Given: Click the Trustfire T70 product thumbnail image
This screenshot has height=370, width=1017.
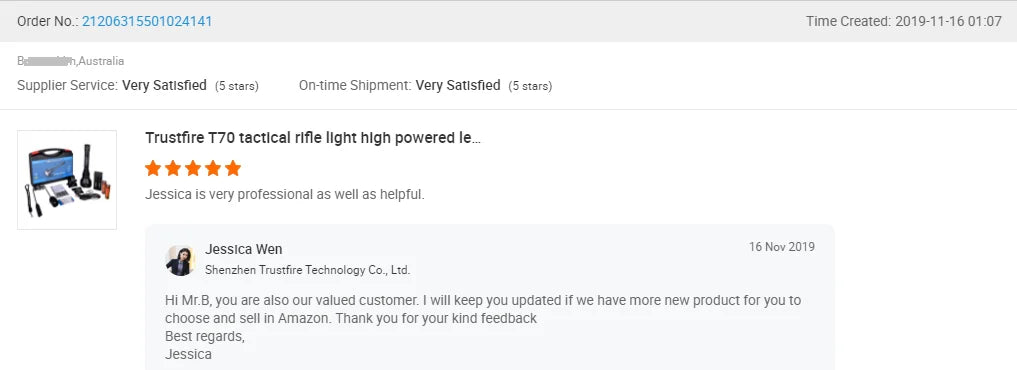Looking at the screenshot, I should (67, 180).
